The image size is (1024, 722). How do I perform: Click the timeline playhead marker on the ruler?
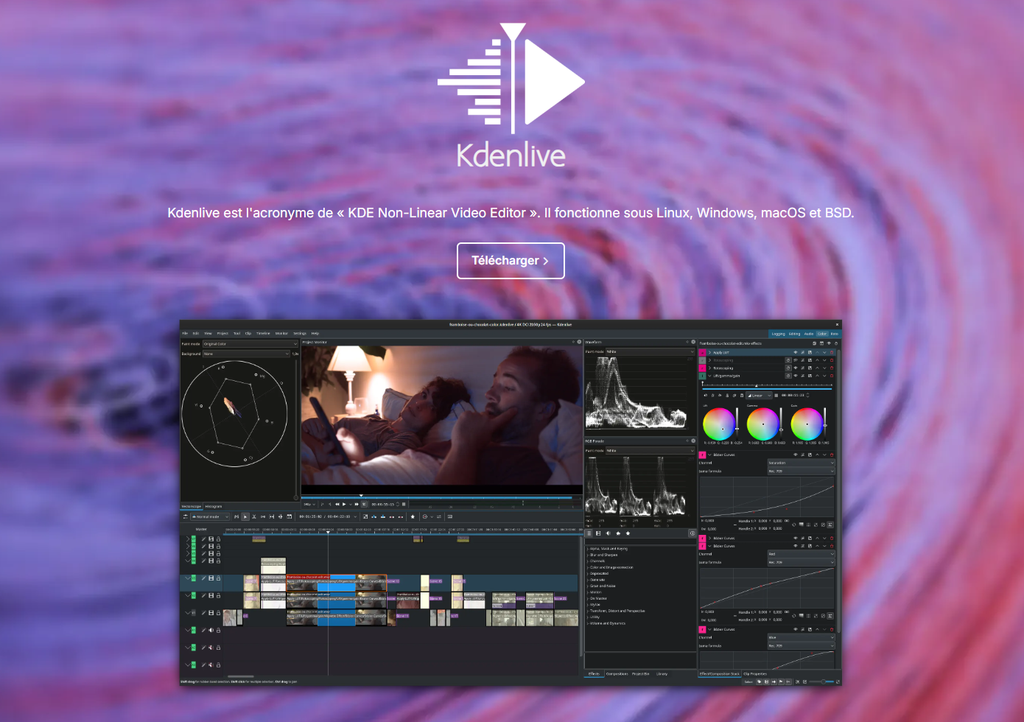point(328,532)
